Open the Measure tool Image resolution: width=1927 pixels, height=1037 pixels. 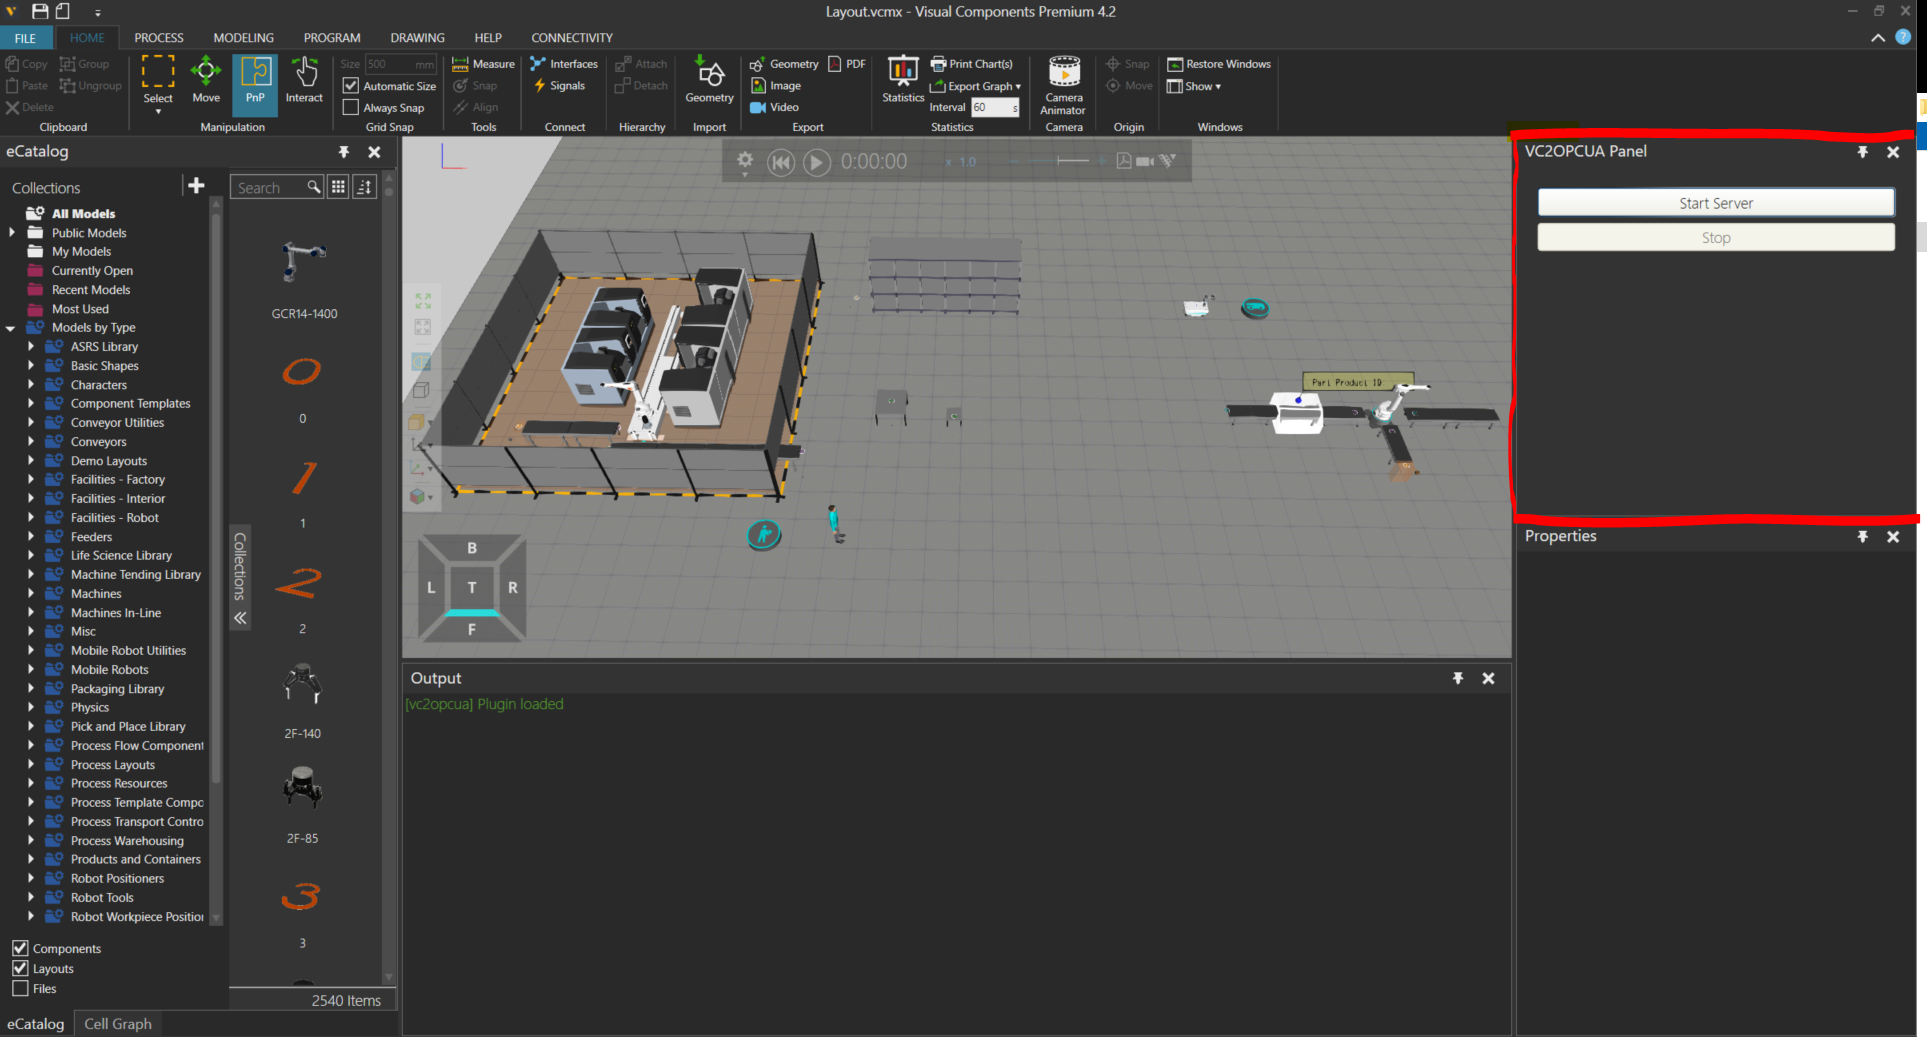coord(482,63)
